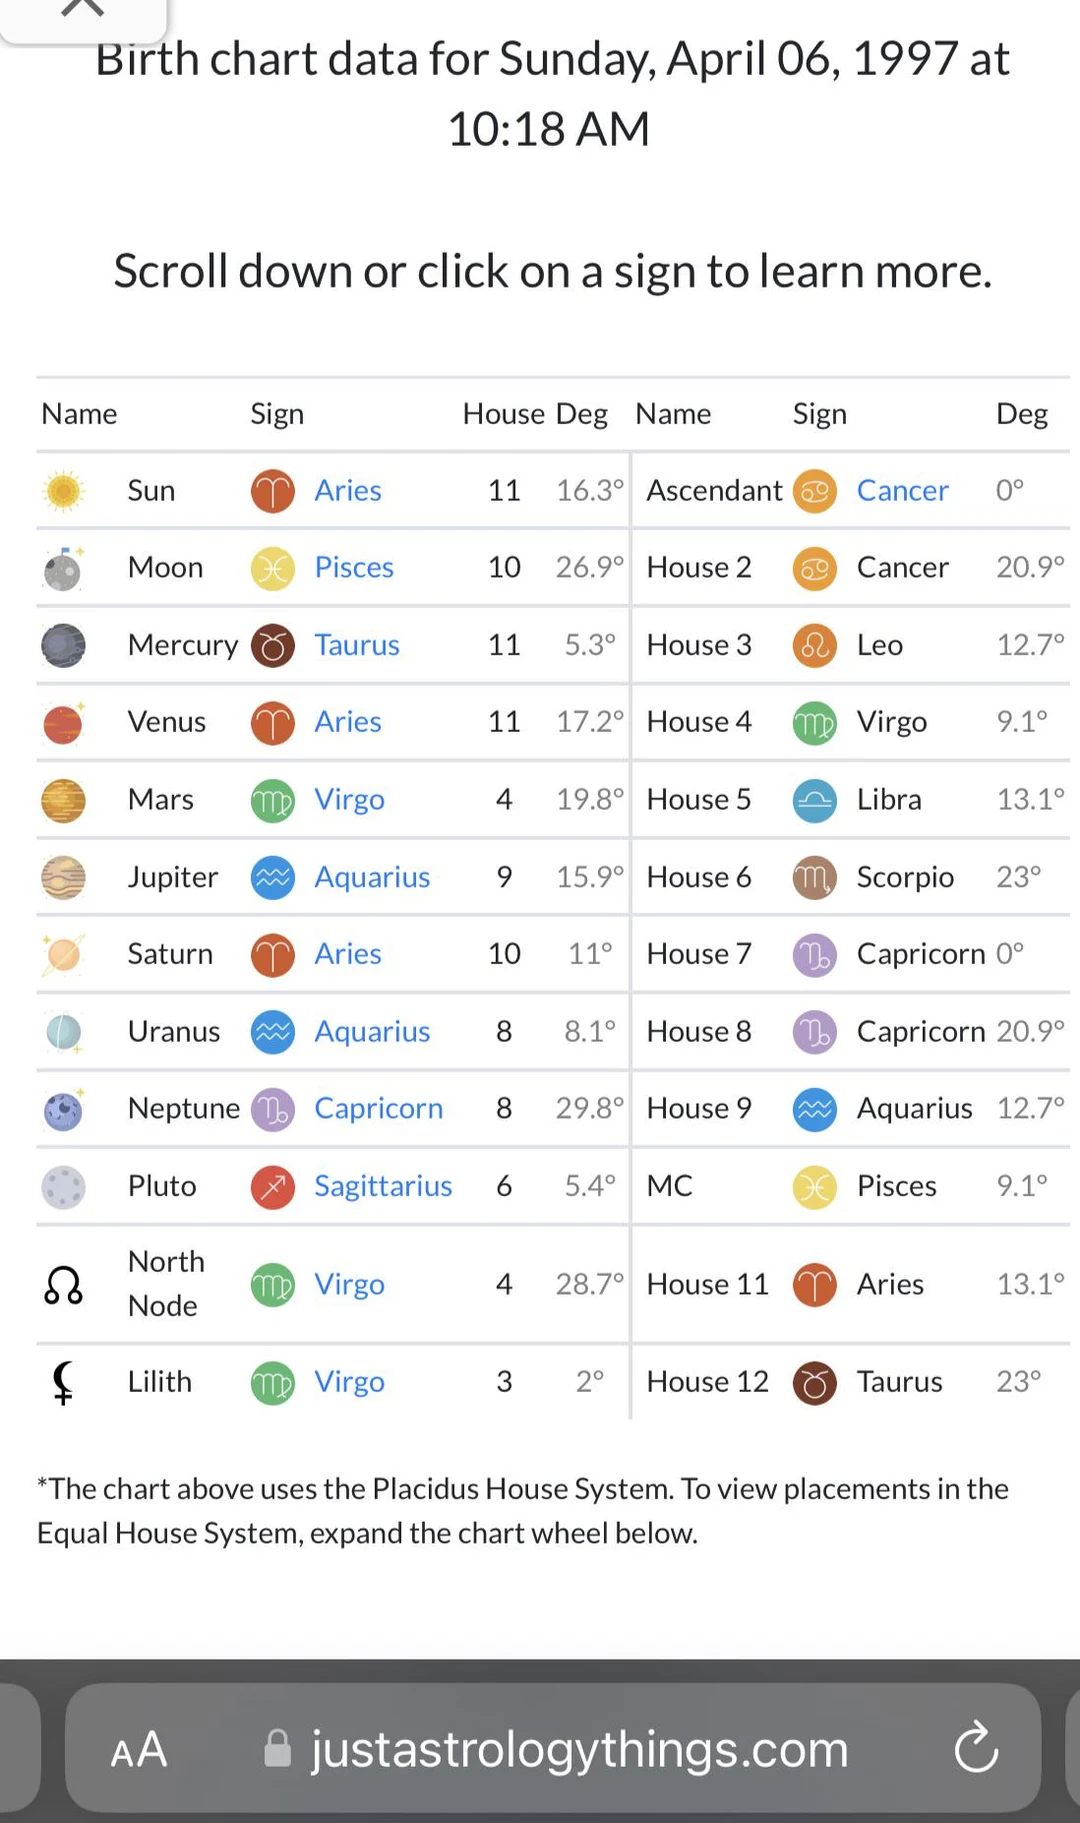Click the Sun planet icon
This screenshot has height=1823, width=1080.
63,491
